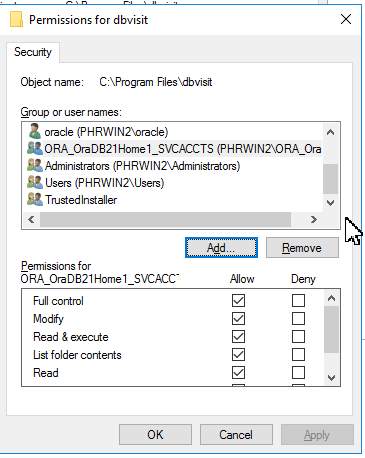Uncheck Allow for Full control
365x458 pixels.
pos(238,300)
